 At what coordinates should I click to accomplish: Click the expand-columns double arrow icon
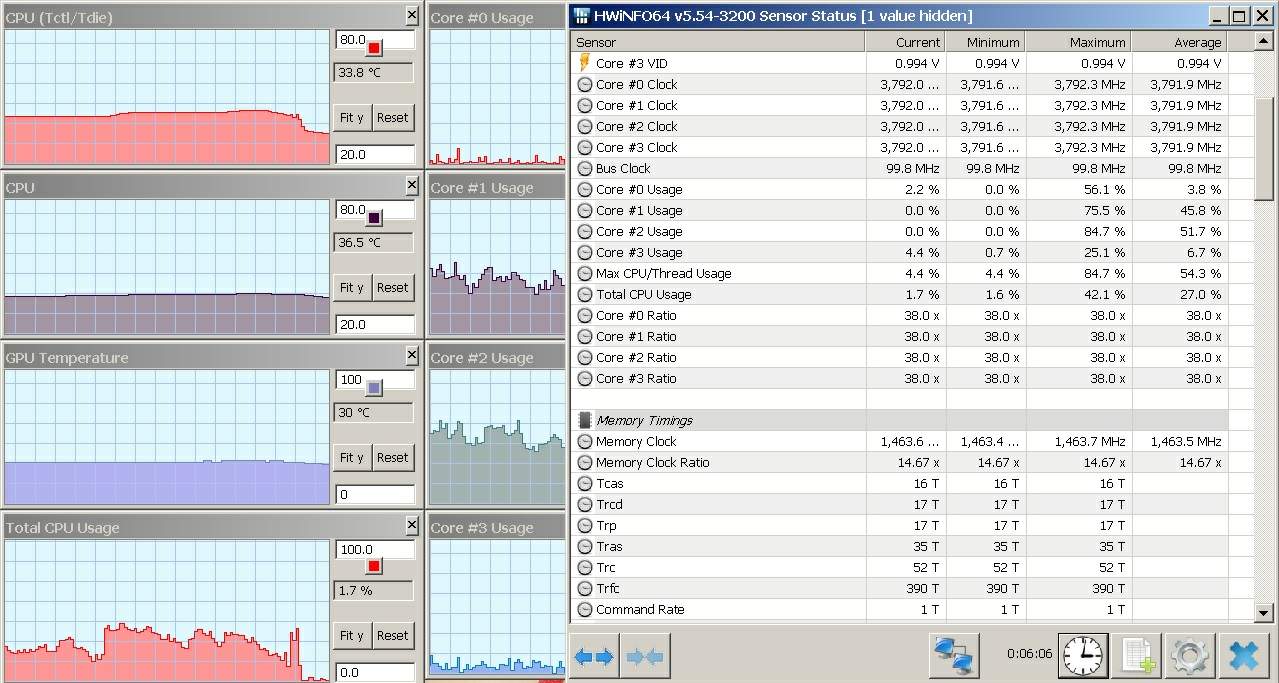click(x=594, y=657)
